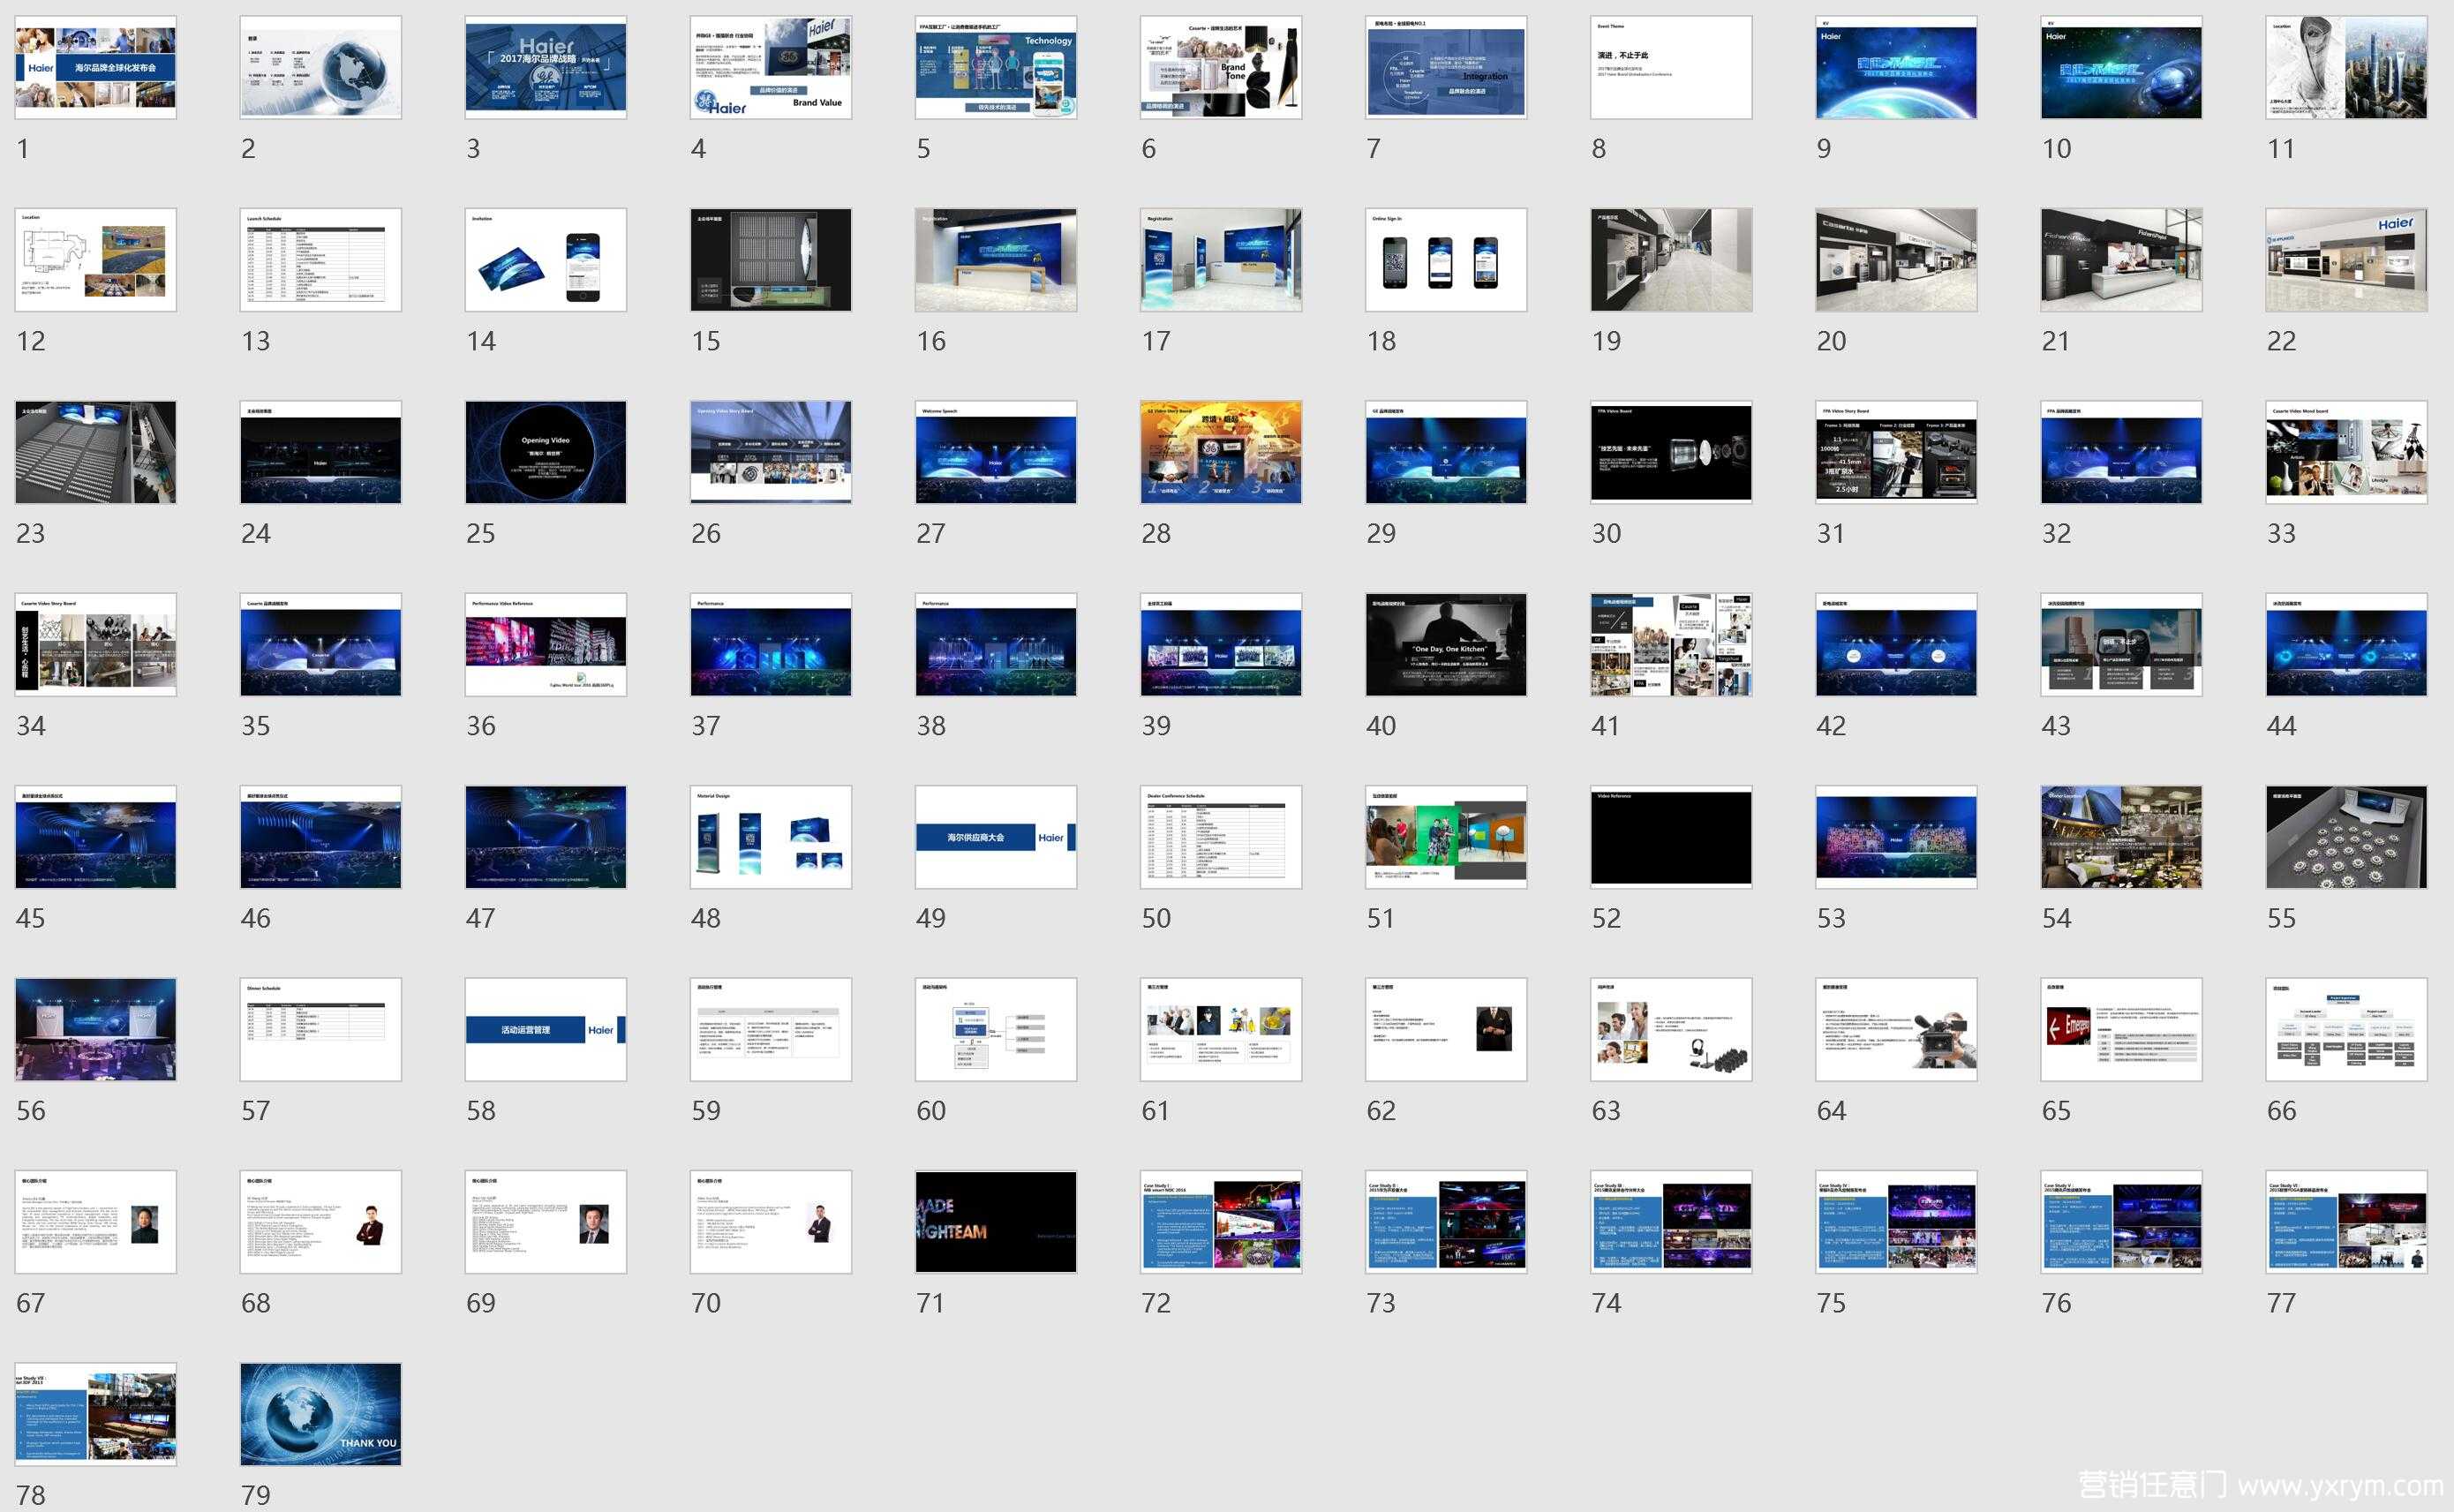Select slide 33 Casarte mood board
Screen dimensions: 2454x1512
pos(2347,452)
